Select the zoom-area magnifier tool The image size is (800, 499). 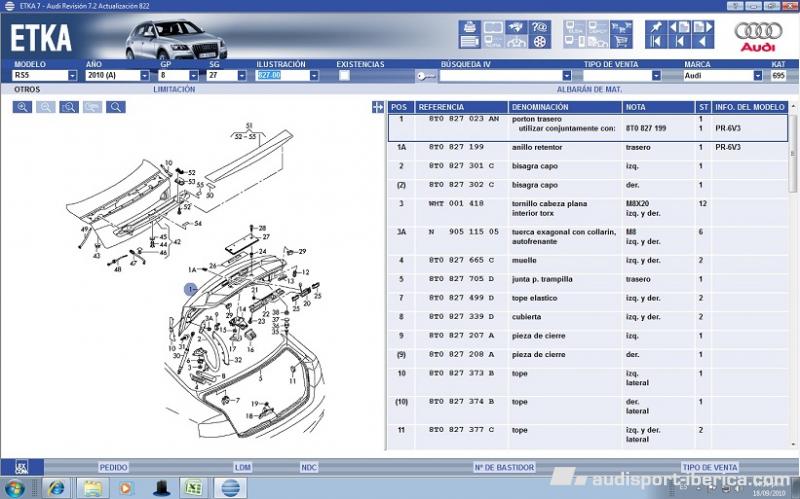[69, 107]
